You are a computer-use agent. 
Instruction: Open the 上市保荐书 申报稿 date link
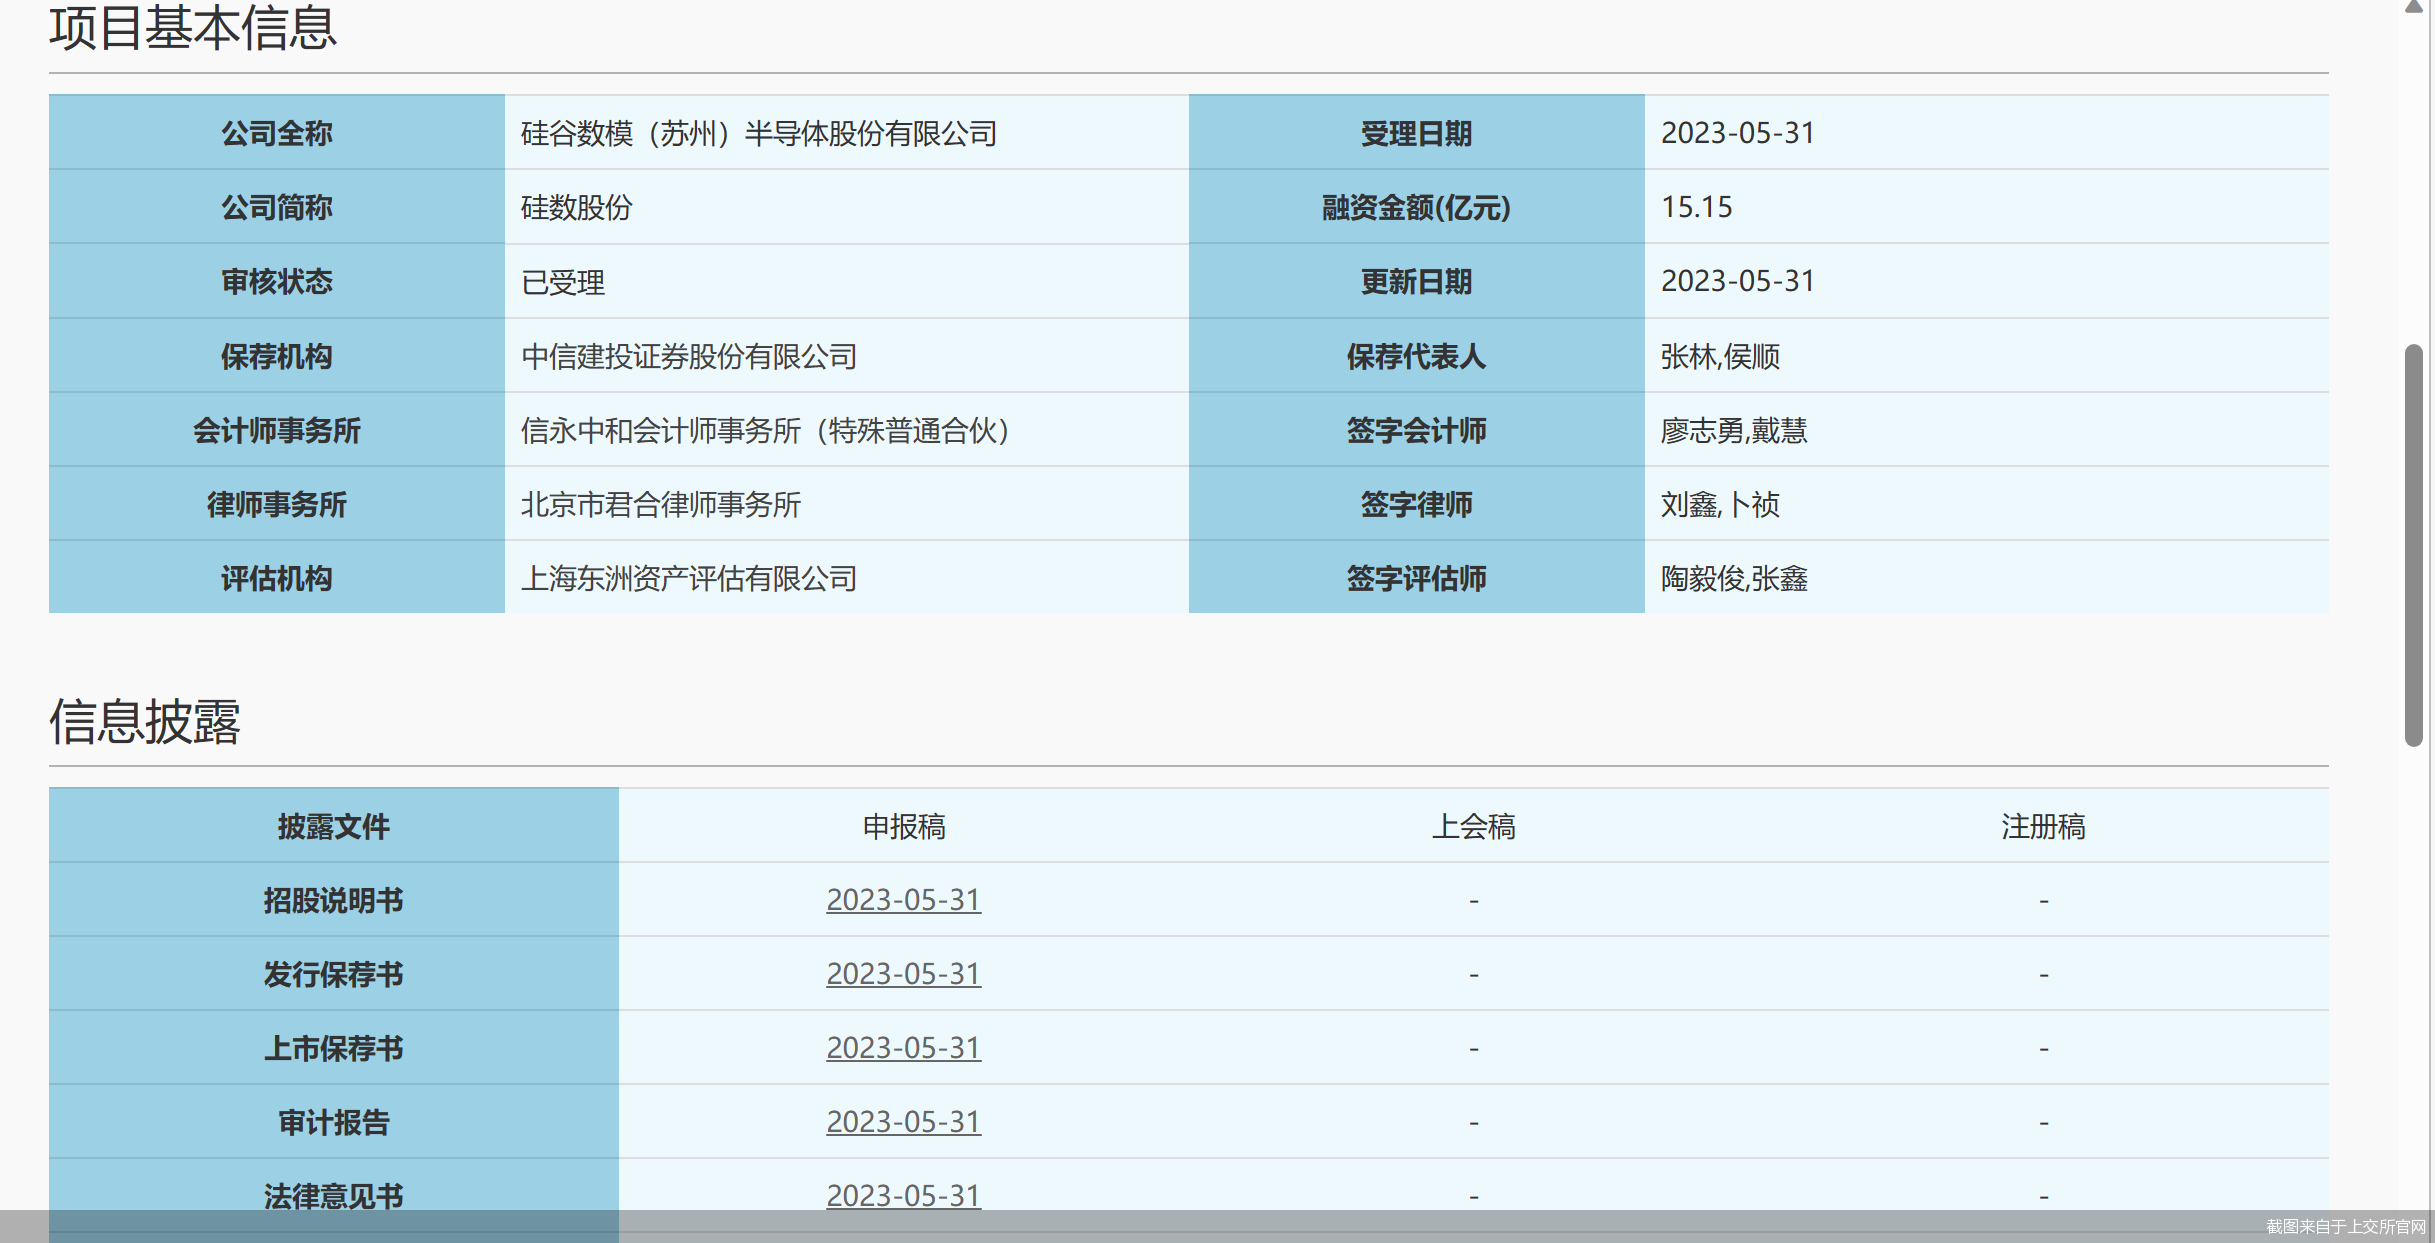(x=903, y=1048)
